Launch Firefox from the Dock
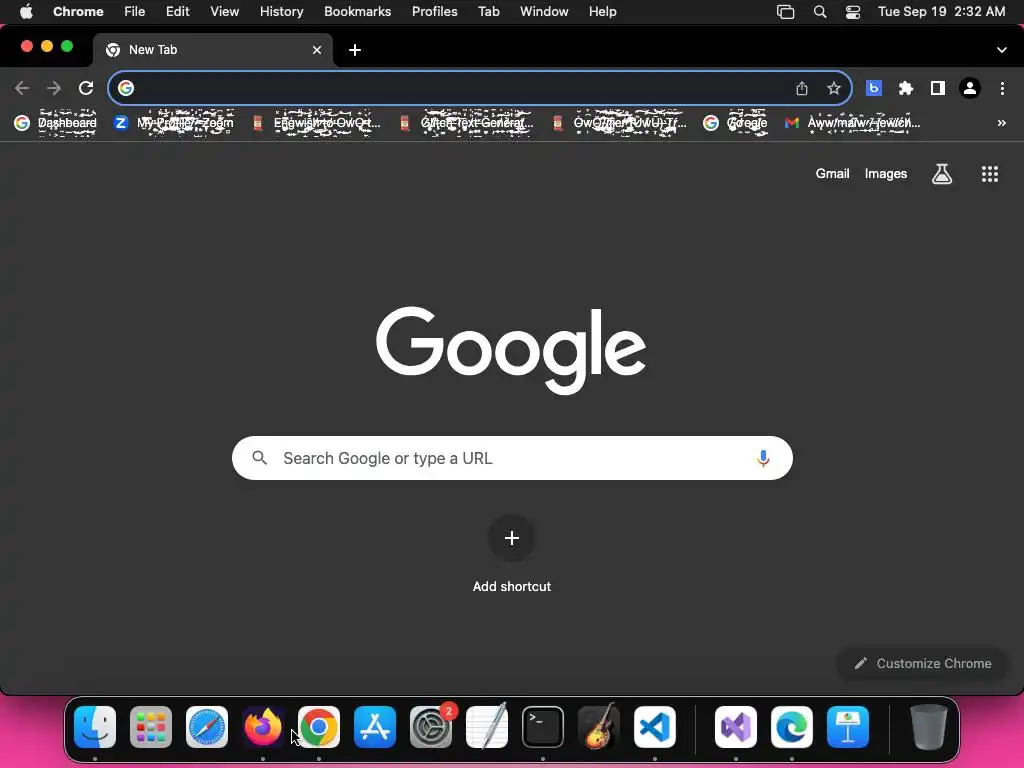 (263, 727)
